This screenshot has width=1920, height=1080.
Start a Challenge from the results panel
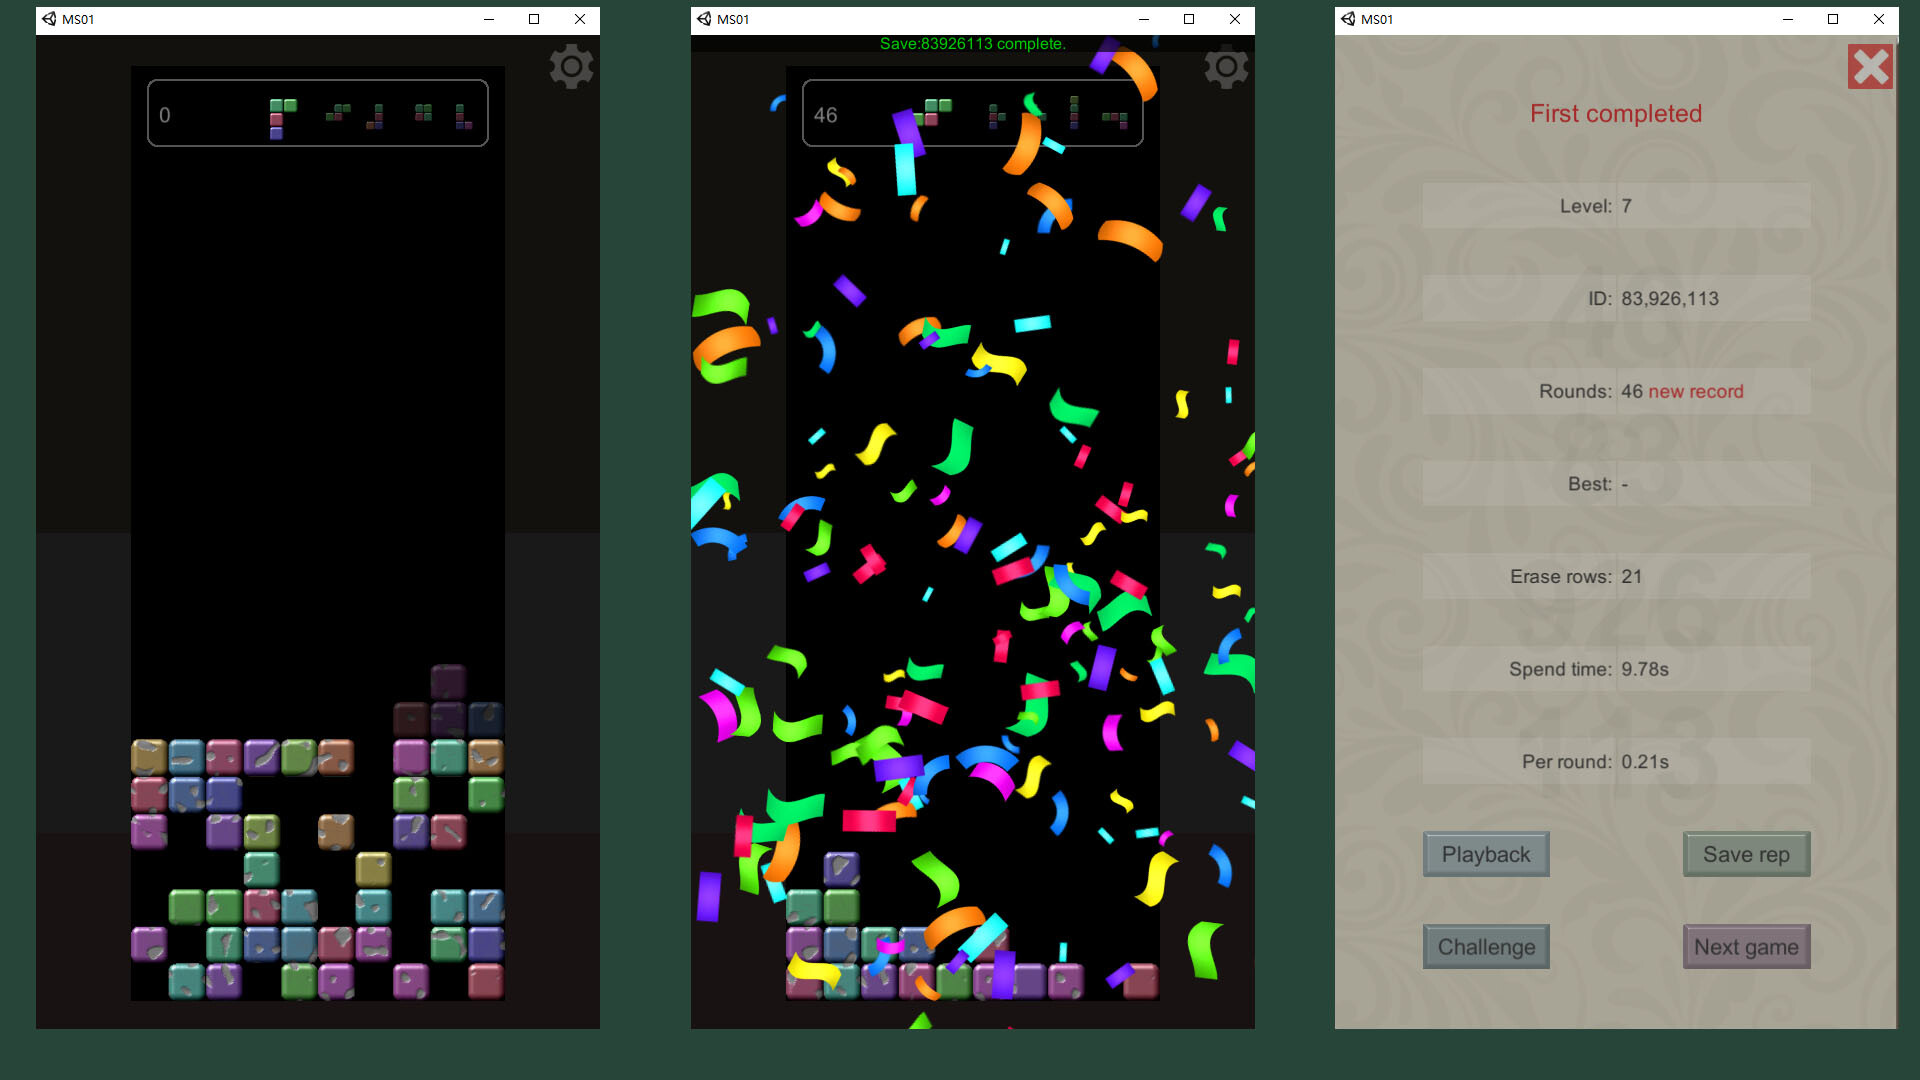pos(1486,946)
